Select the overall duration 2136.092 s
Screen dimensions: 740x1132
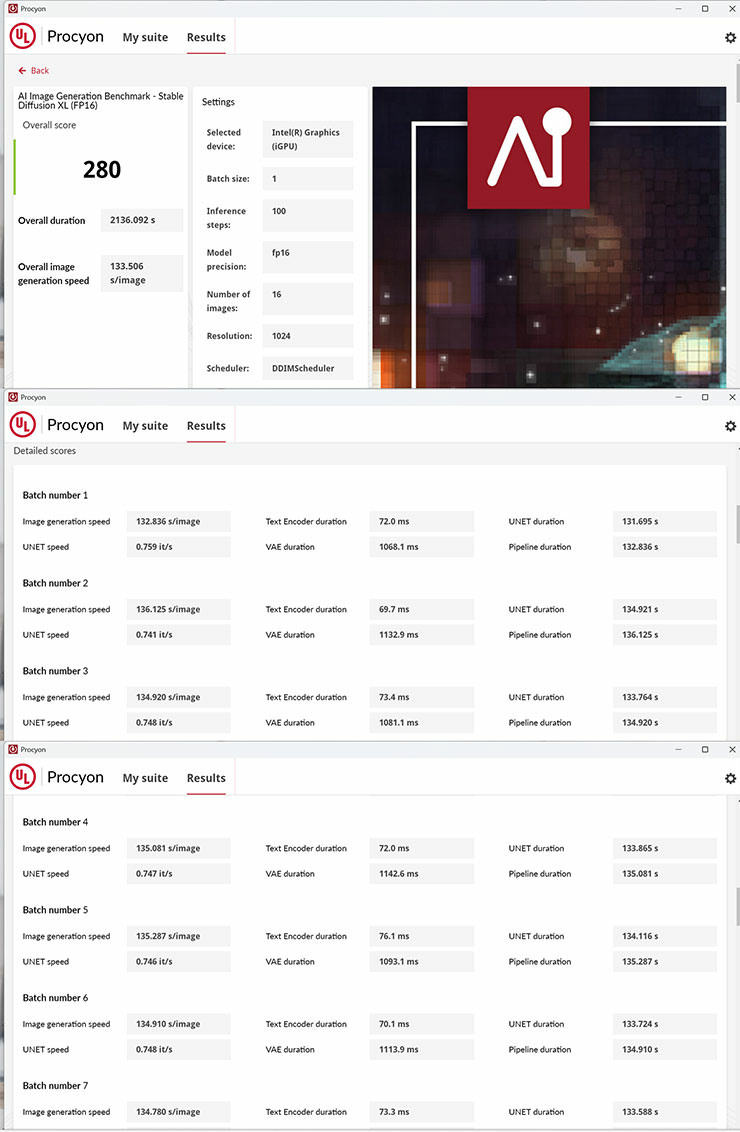coord(142,220)
